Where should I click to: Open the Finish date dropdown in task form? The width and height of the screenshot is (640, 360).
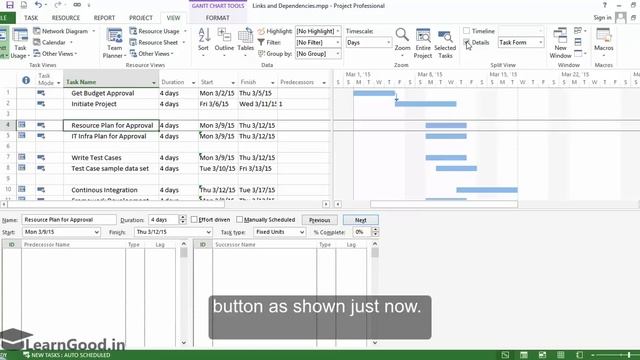pos(208,232)
